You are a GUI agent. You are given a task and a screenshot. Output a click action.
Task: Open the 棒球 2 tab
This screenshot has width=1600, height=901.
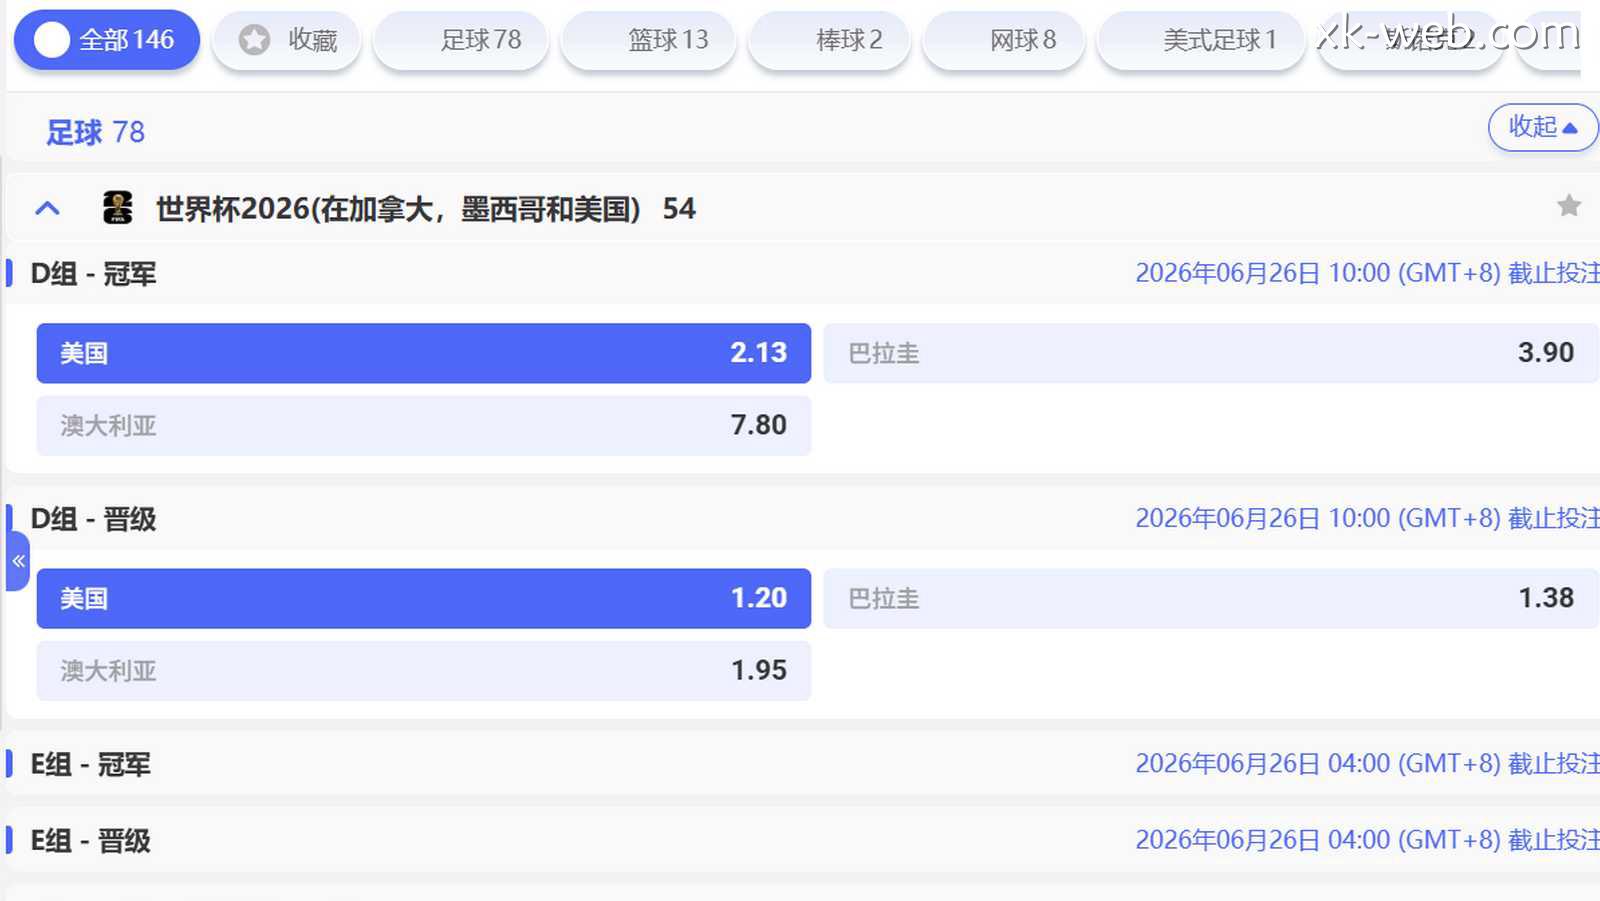point(829,40)
